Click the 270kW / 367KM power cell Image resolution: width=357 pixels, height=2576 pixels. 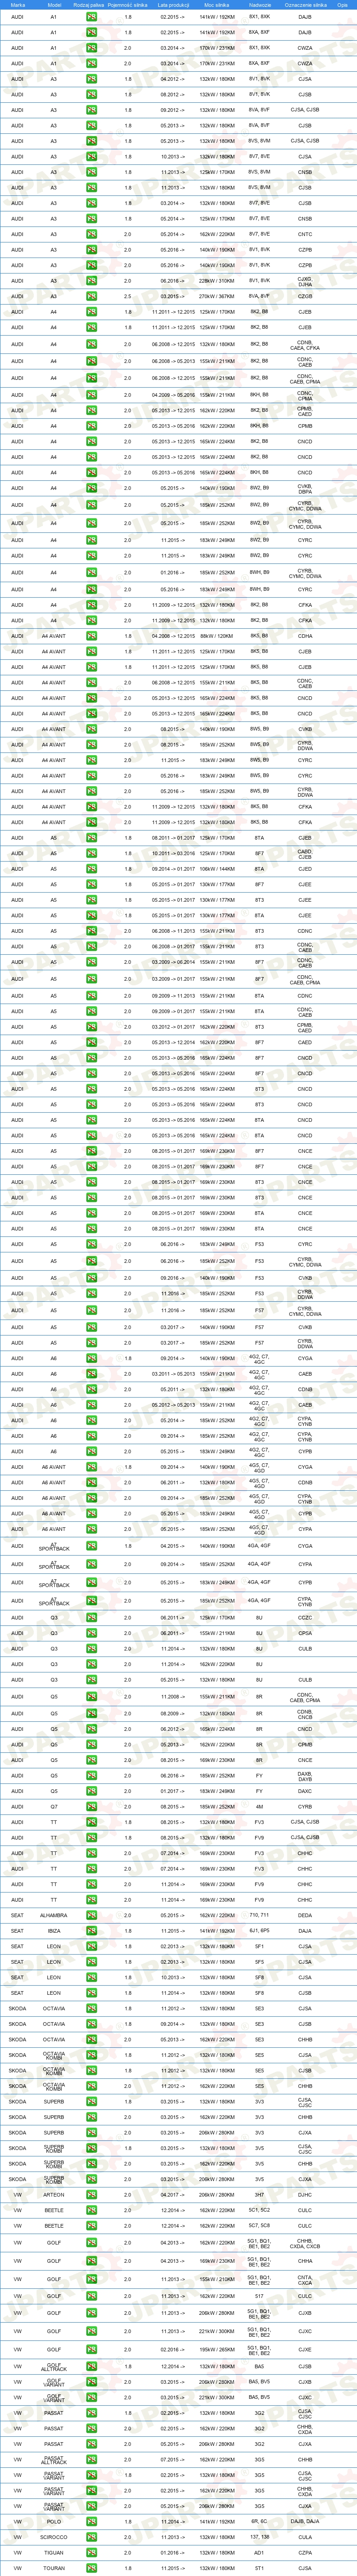[x=216, y=296]
